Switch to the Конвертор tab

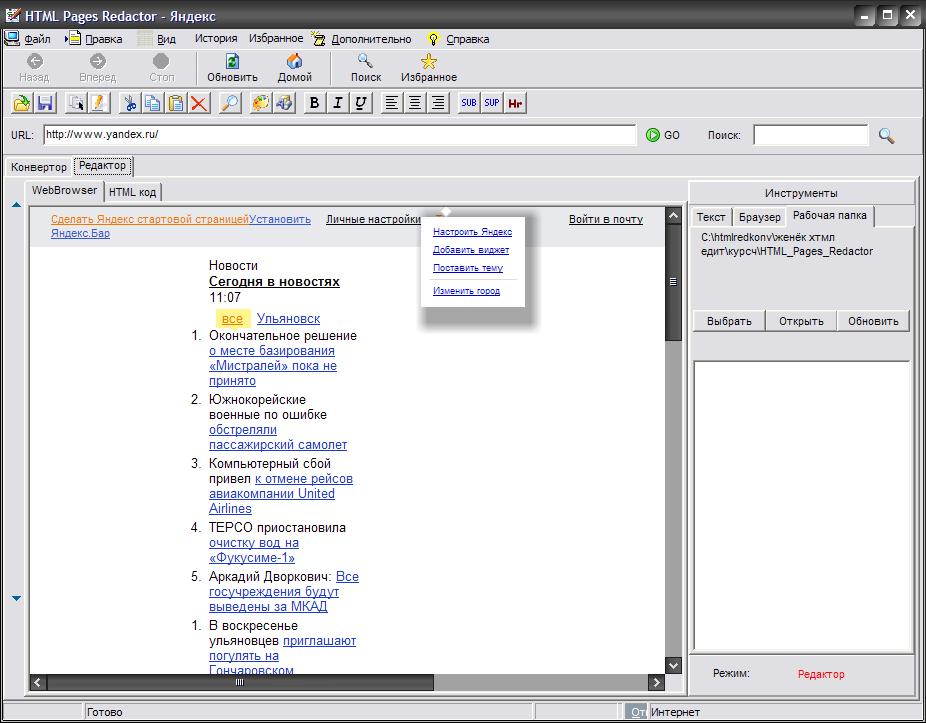tap(39, 167)
